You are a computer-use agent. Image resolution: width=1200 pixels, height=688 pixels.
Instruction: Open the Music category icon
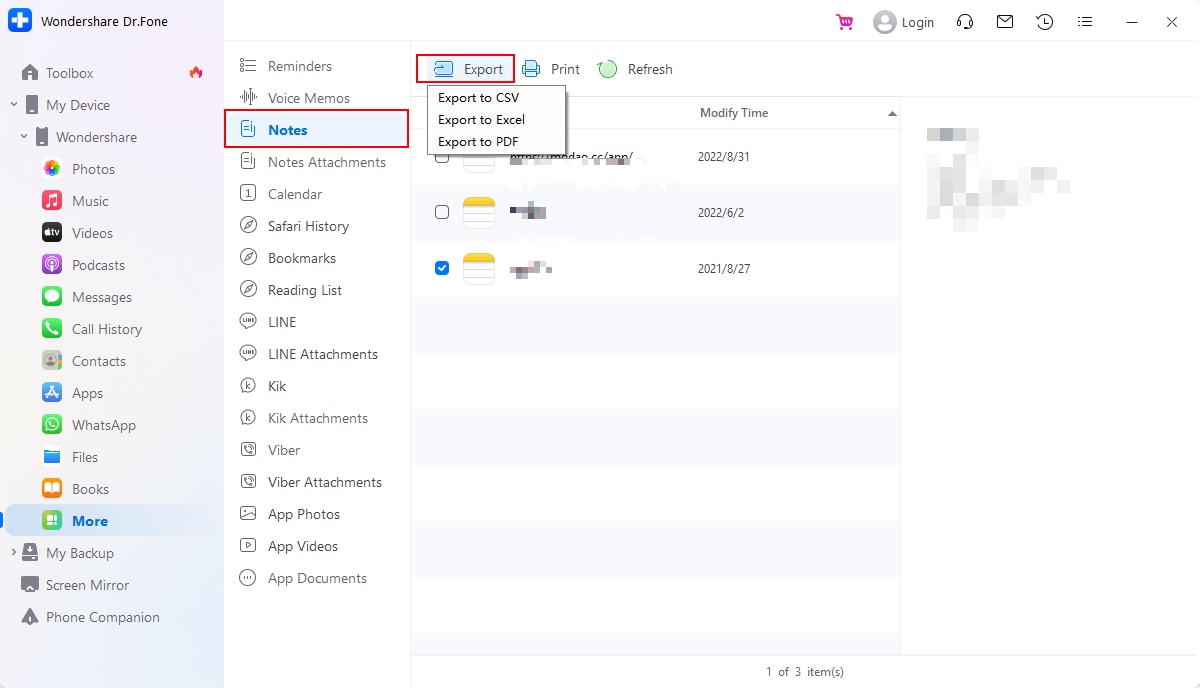click(52, 201)
